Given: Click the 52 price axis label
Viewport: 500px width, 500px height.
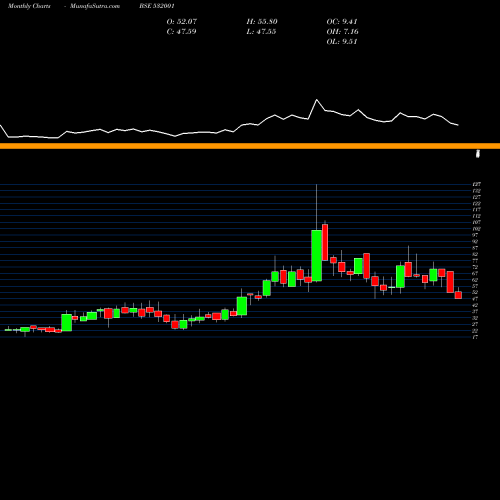Looking at the screenshot, I should coord(475,292).
